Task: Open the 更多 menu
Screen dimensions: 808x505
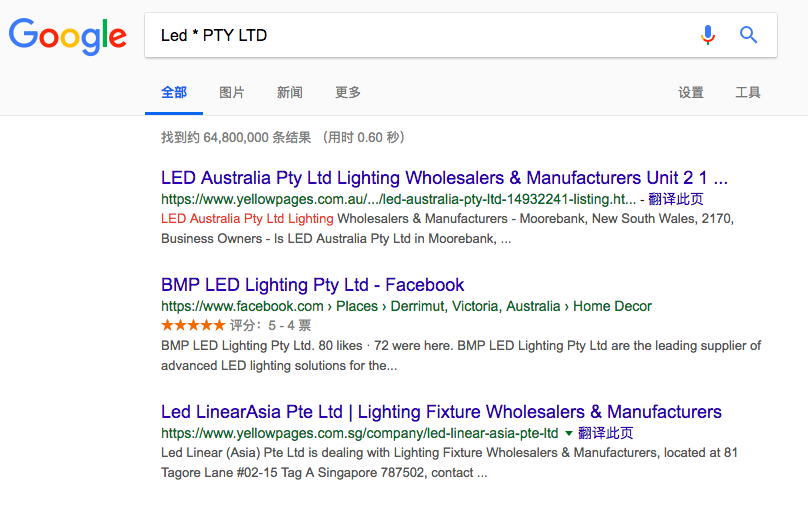Action: tap(348, 93)
